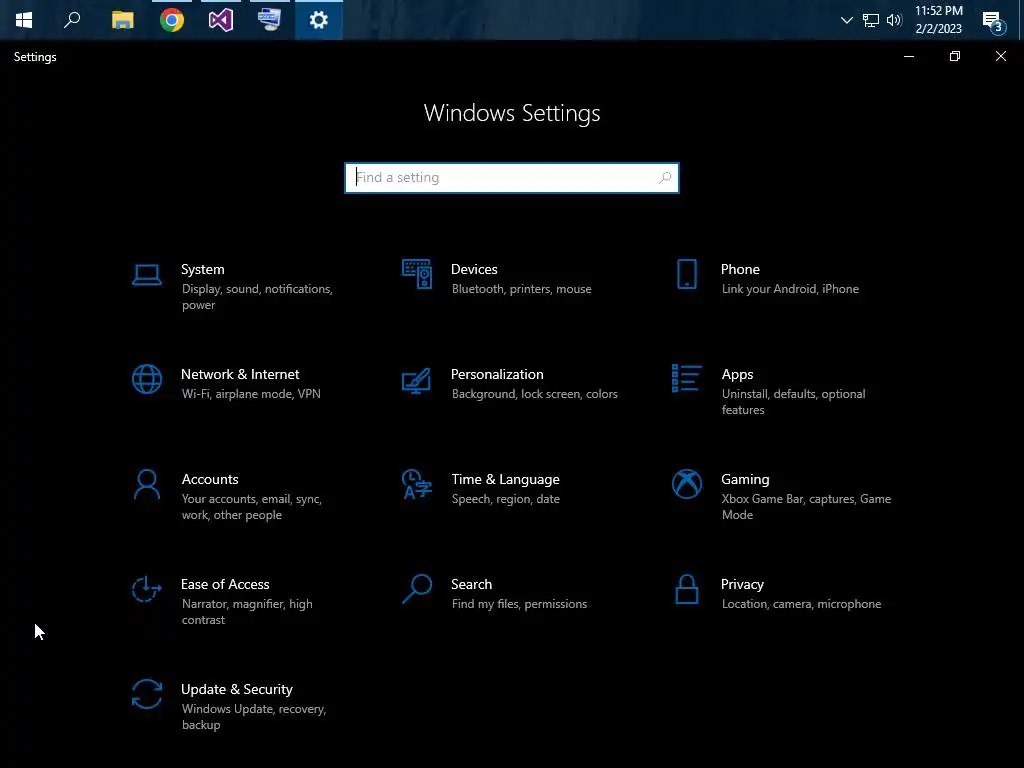Open Visual Studio from the taskbar
This screenshot has height=768, width=1024.
(221, 20)
